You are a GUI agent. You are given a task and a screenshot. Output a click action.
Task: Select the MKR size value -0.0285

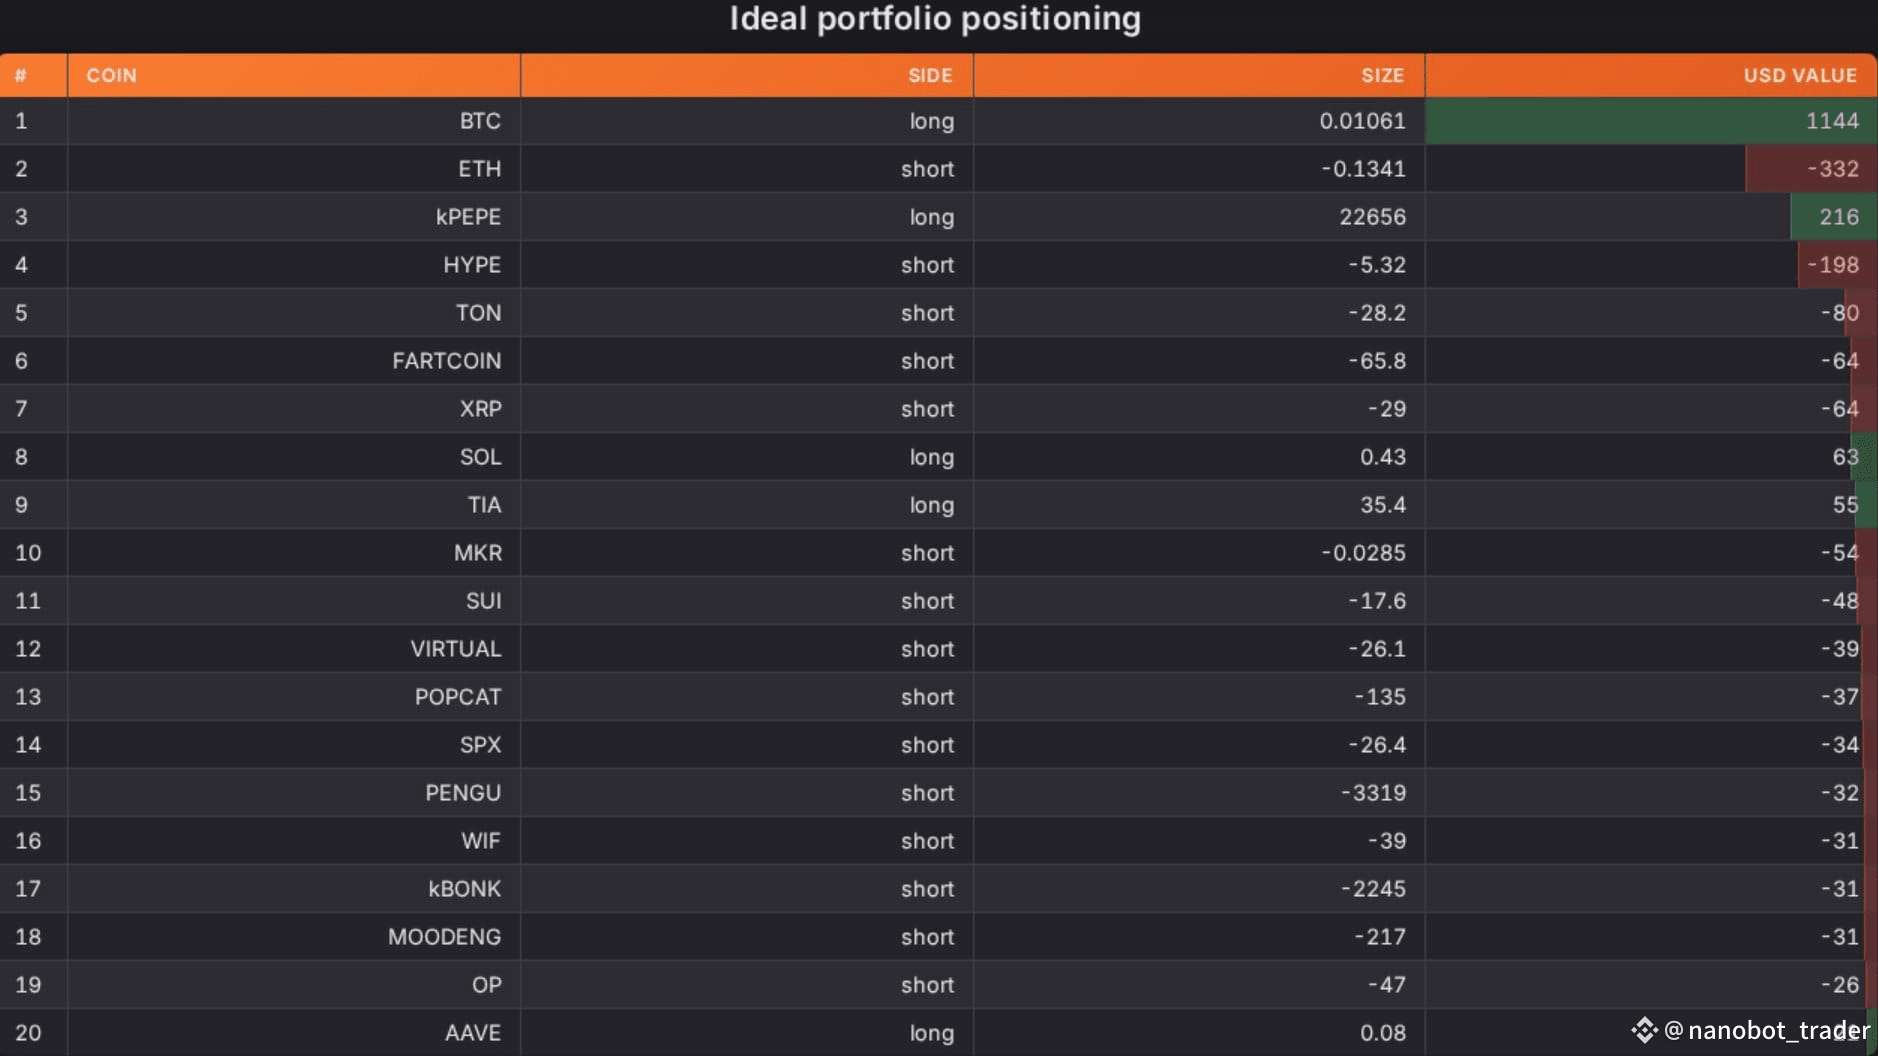1363,553
